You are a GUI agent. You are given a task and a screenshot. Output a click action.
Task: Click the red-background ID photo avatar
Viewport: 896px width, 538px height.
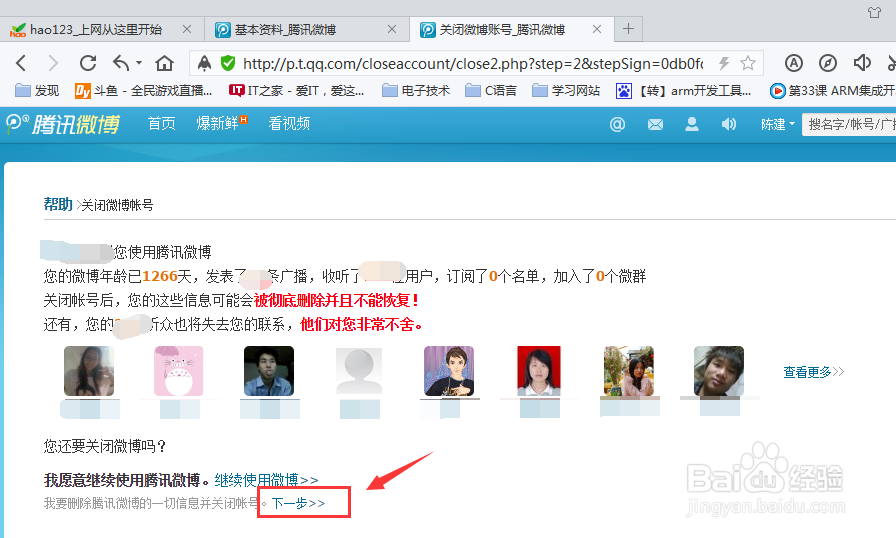(x=539, y=371)
